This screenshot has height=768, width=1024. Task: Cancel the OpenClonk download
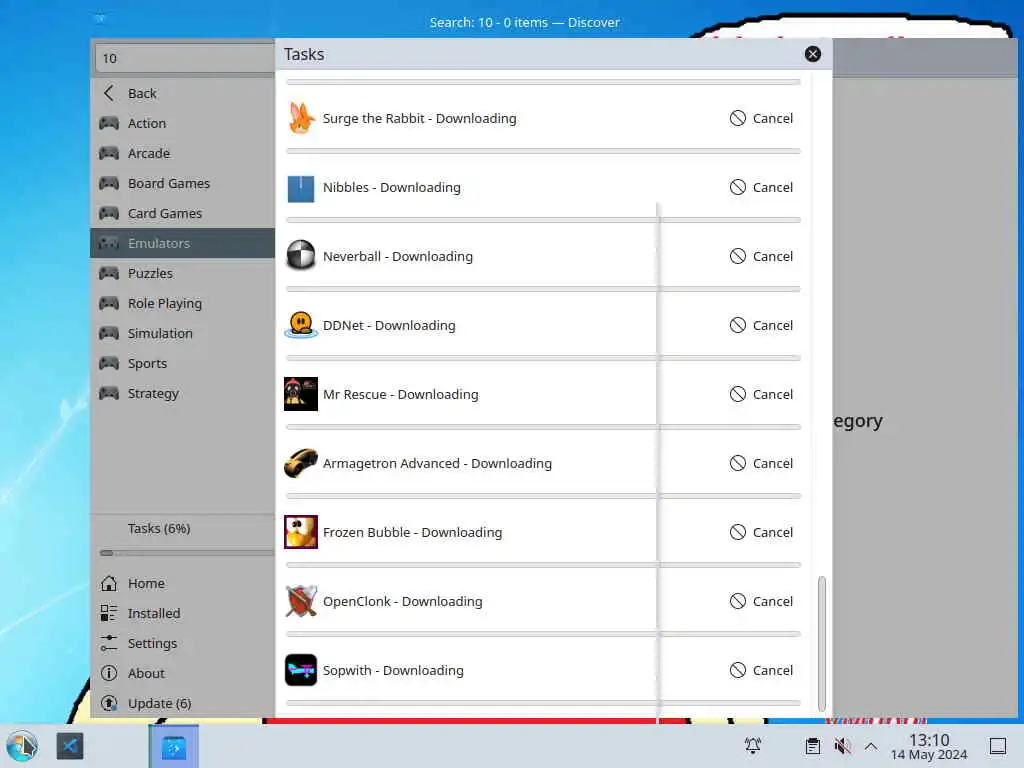[x=761, y=601]
